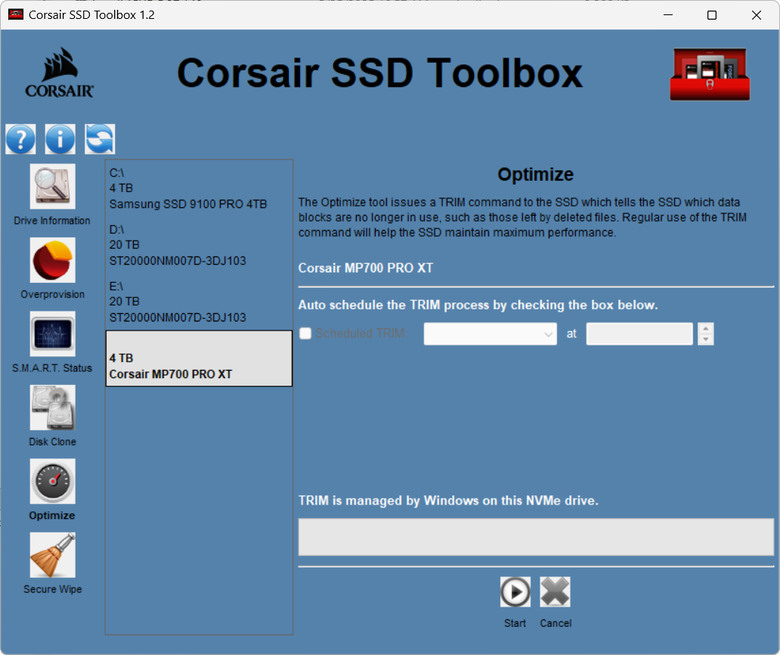Refresh the drive list with the refresh icon

100,139
